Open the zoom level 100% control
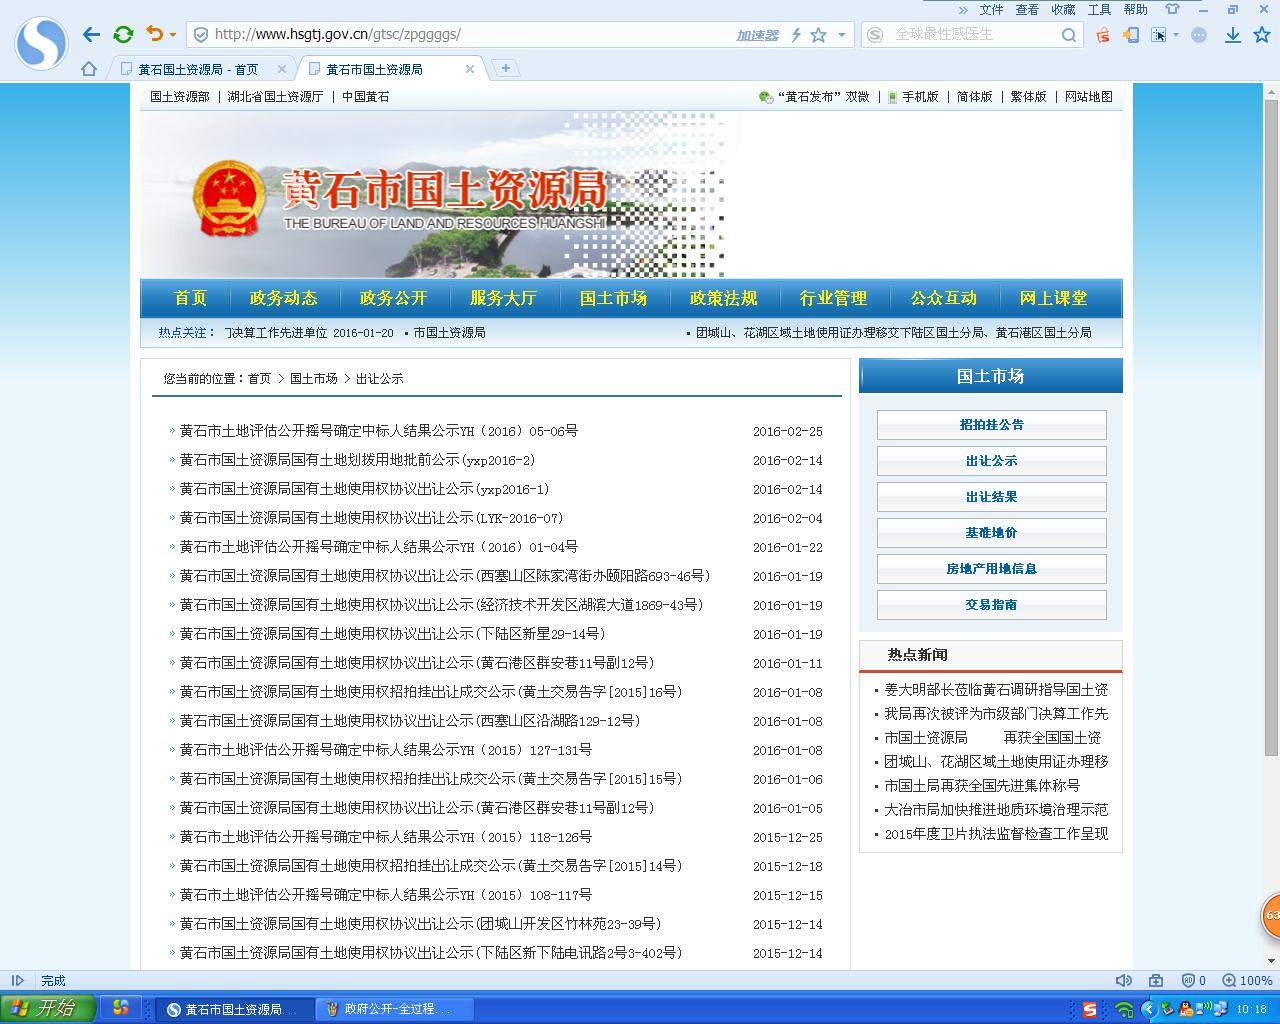 click(1248, 981)
